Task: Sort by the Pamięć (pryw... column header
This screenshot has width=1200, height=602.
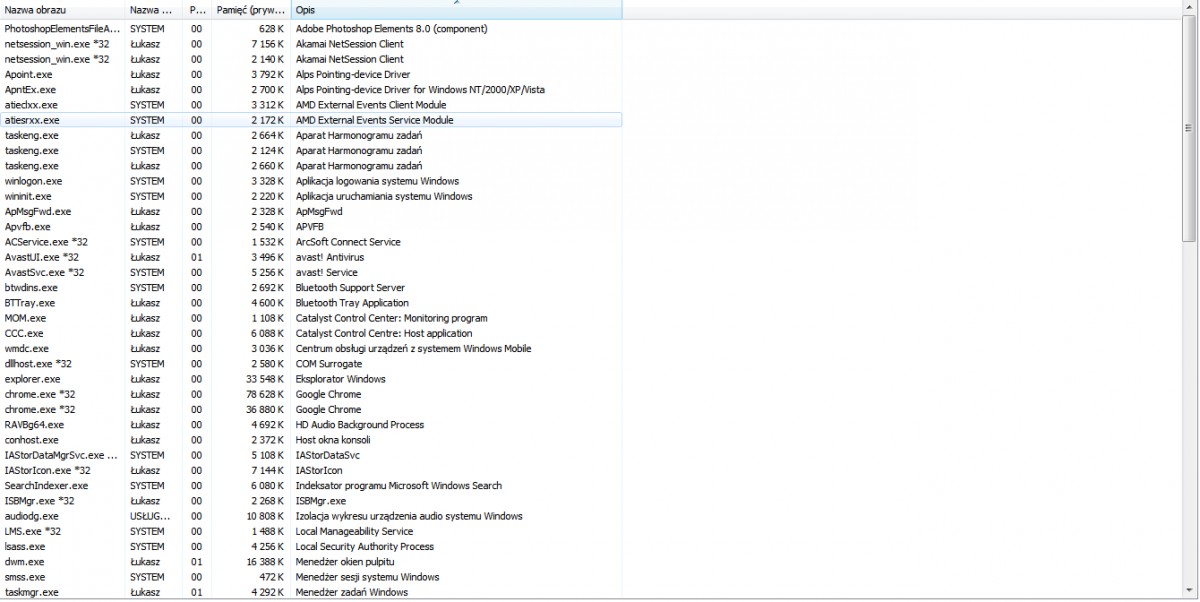Action: tap(251, 9)
